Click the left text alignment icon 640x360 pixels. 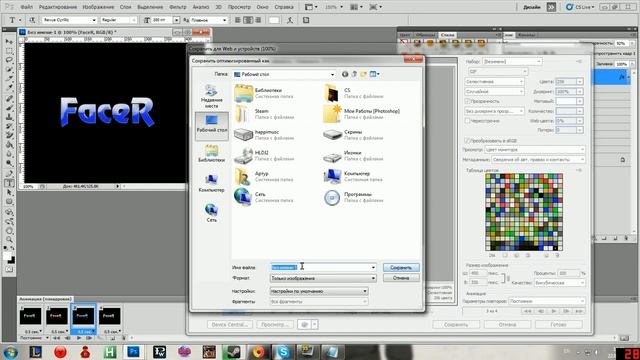pyautogui.click(x=238, y=20)
